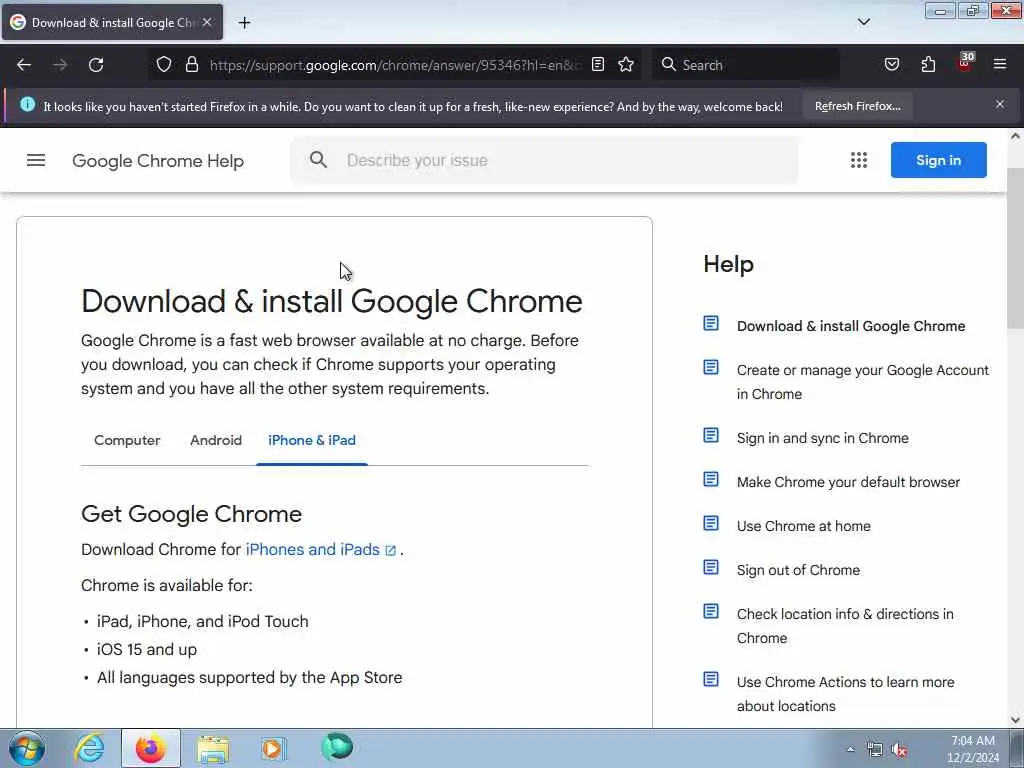Reload the page with the refresh icon
Screen dimensions: 1024x768
[x=96, y=65]
